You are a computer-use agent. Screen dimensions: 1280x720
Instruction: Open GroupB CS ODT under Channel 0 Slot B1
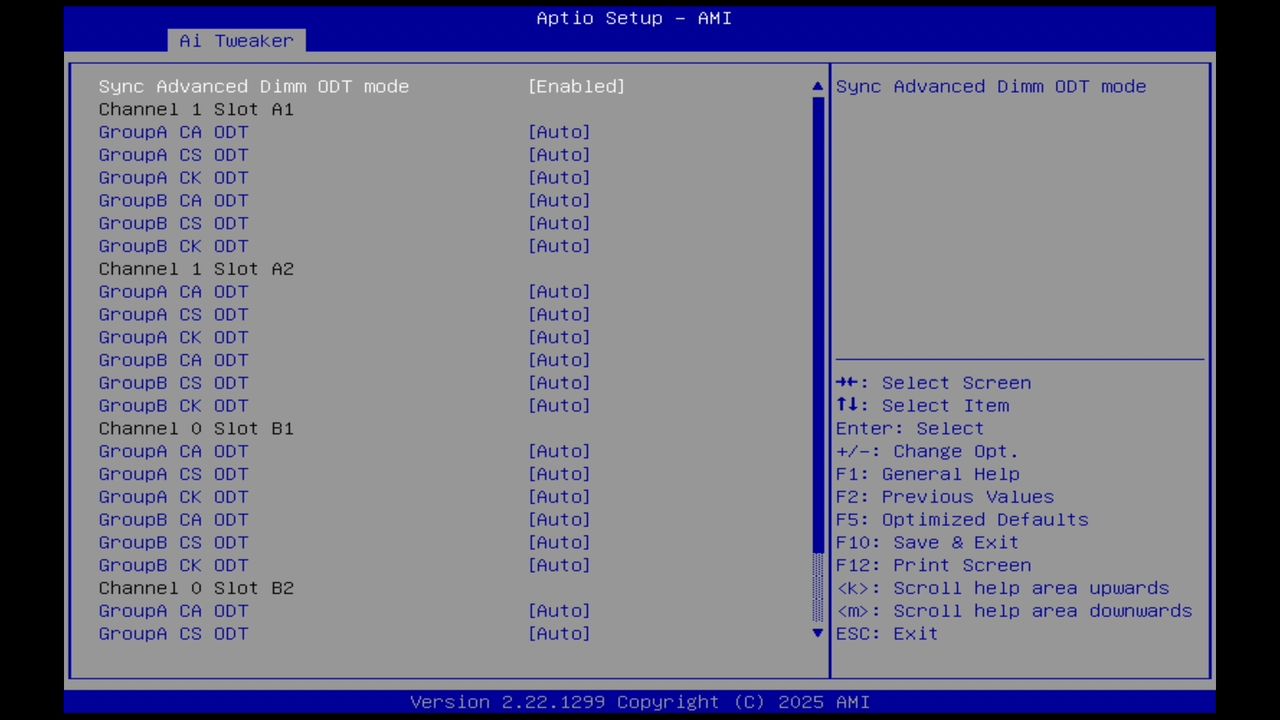173,542
